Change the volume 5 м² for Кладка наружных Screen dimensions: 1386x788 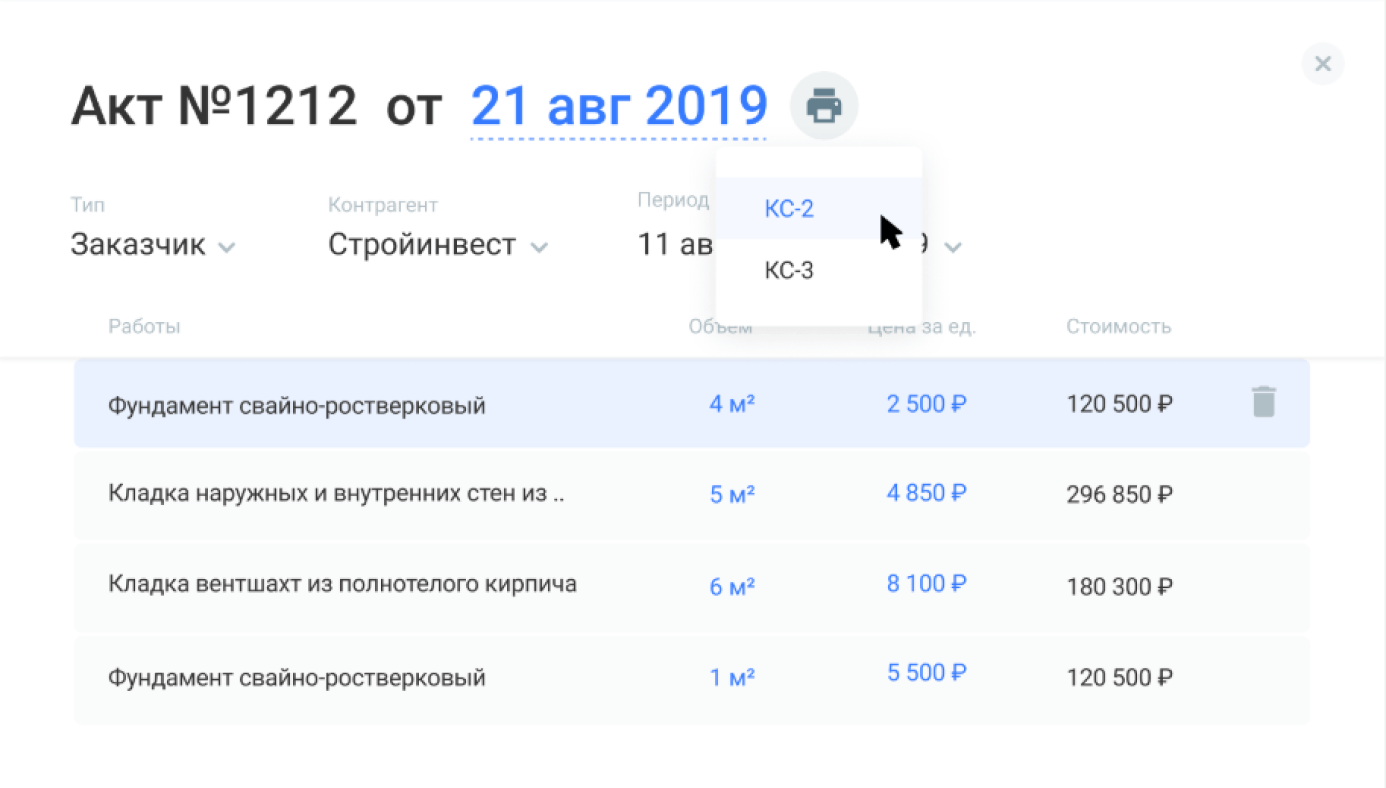[732, 495]
